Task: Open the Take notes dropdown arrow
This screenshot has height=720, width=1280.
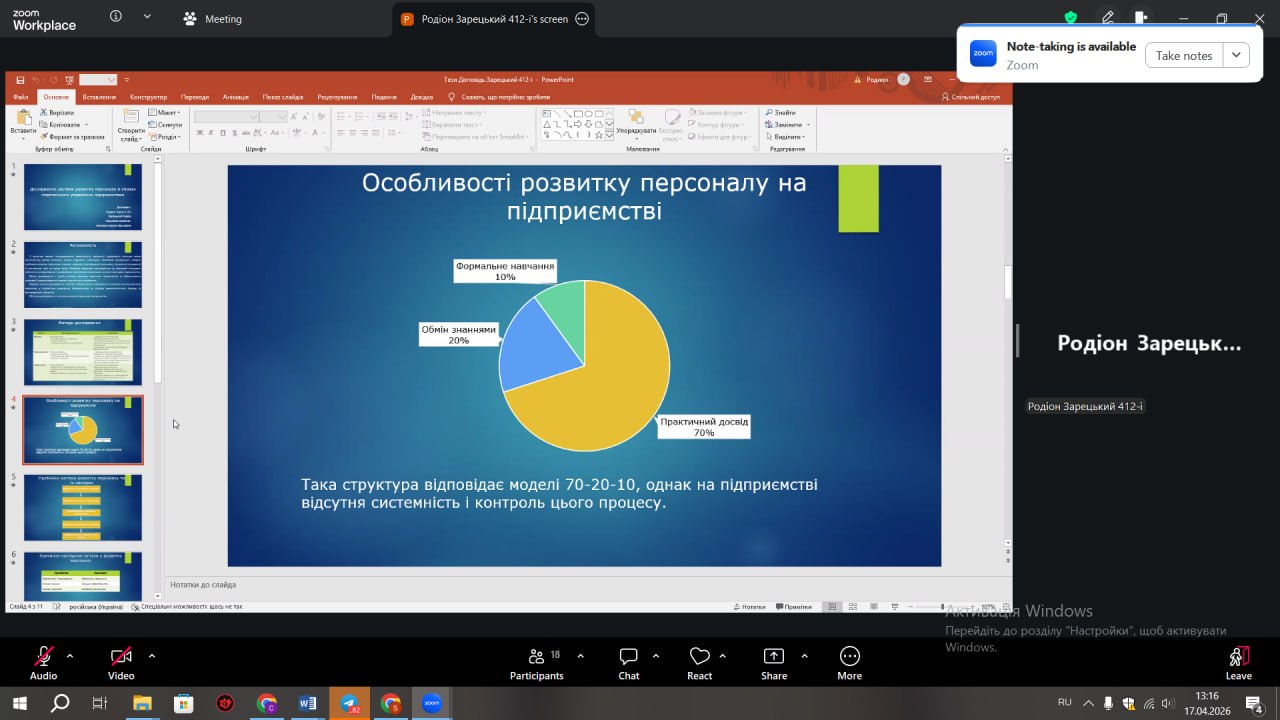Action: [1237, 55]
